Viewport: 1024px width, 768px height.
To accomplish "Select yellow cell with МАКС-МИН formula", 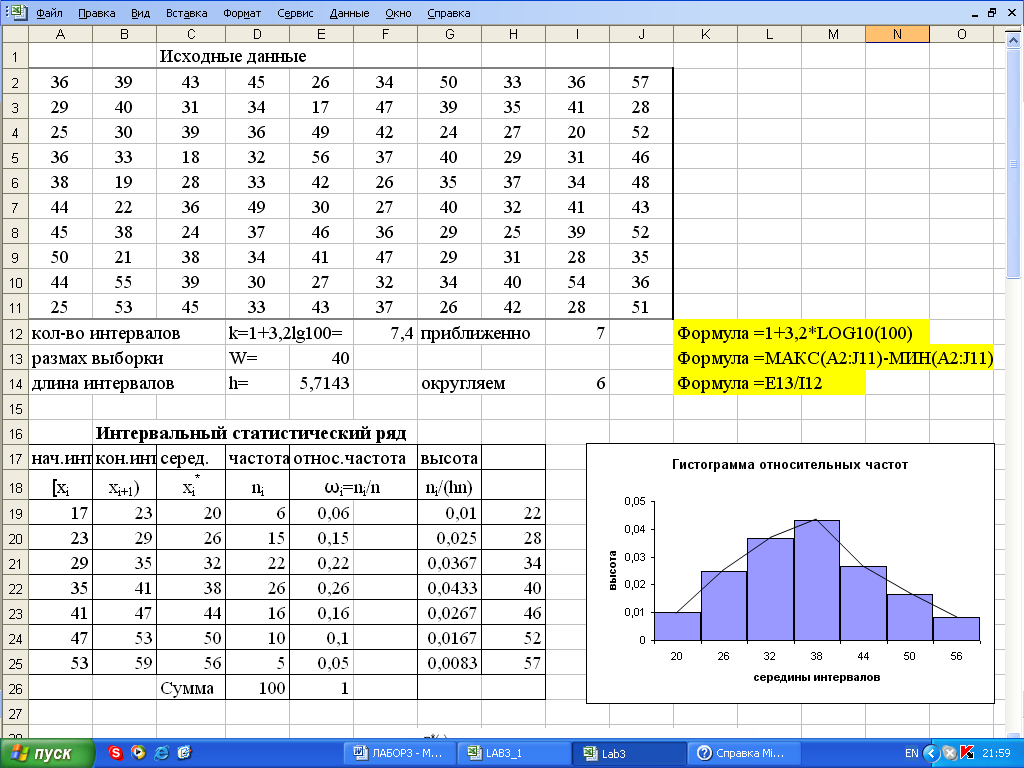I will [x=835, y=358].
